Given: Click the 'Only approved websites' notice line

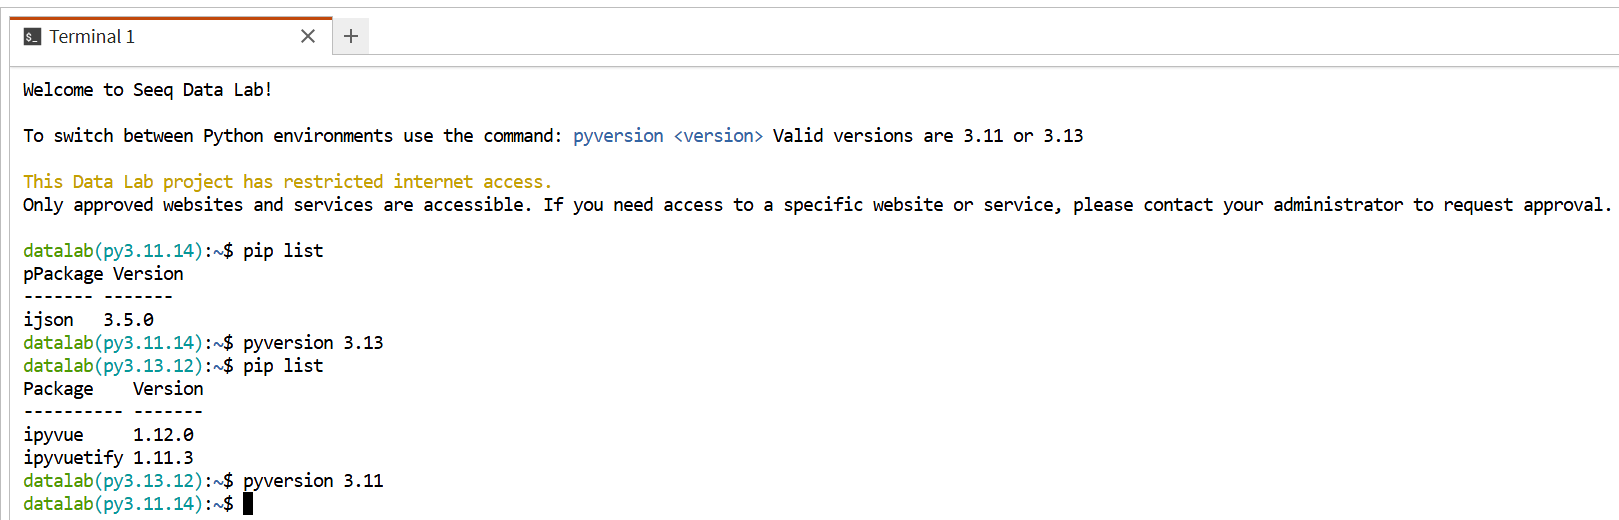Looking at the screenshot, I should tap(816, 205).
